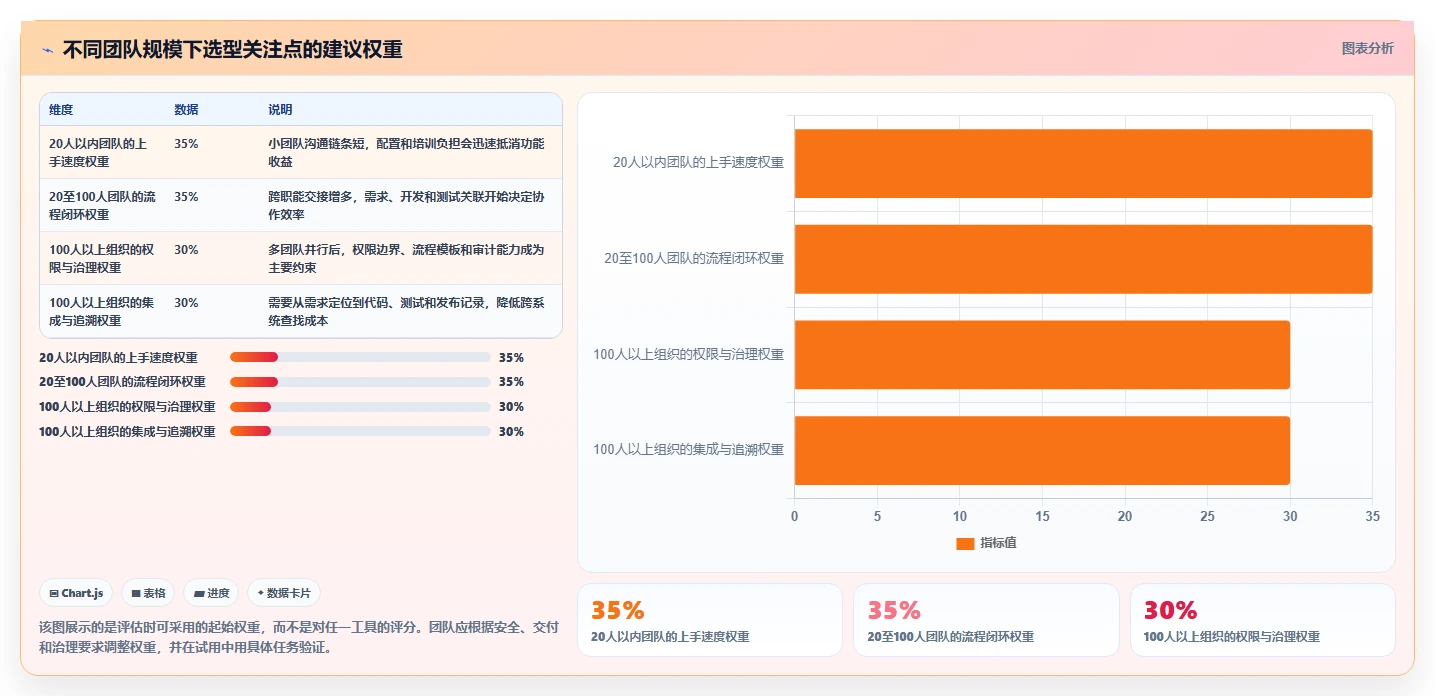This screenshot has height=696, width=1435.
Task: Click the data card caption 20人以内团队的上手速度权重
Action: [x=670, y=637]
